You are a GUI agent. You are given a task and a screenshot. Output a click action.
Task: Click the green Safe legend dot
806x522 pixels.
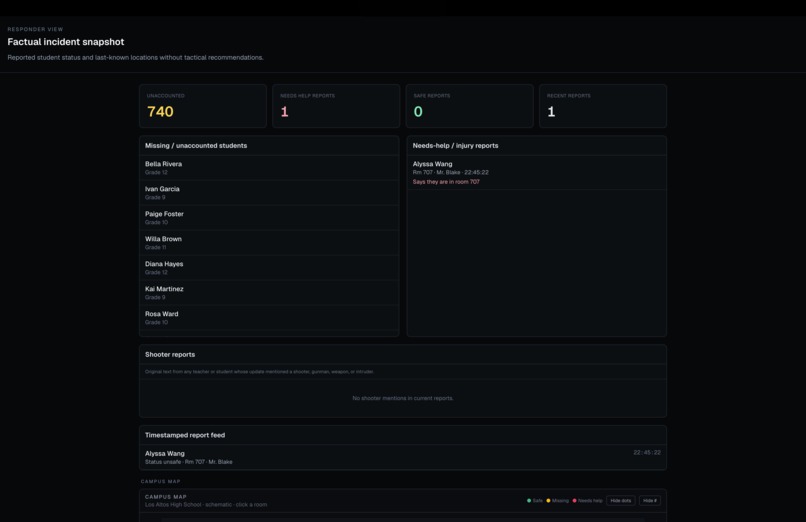coord(529,500)
